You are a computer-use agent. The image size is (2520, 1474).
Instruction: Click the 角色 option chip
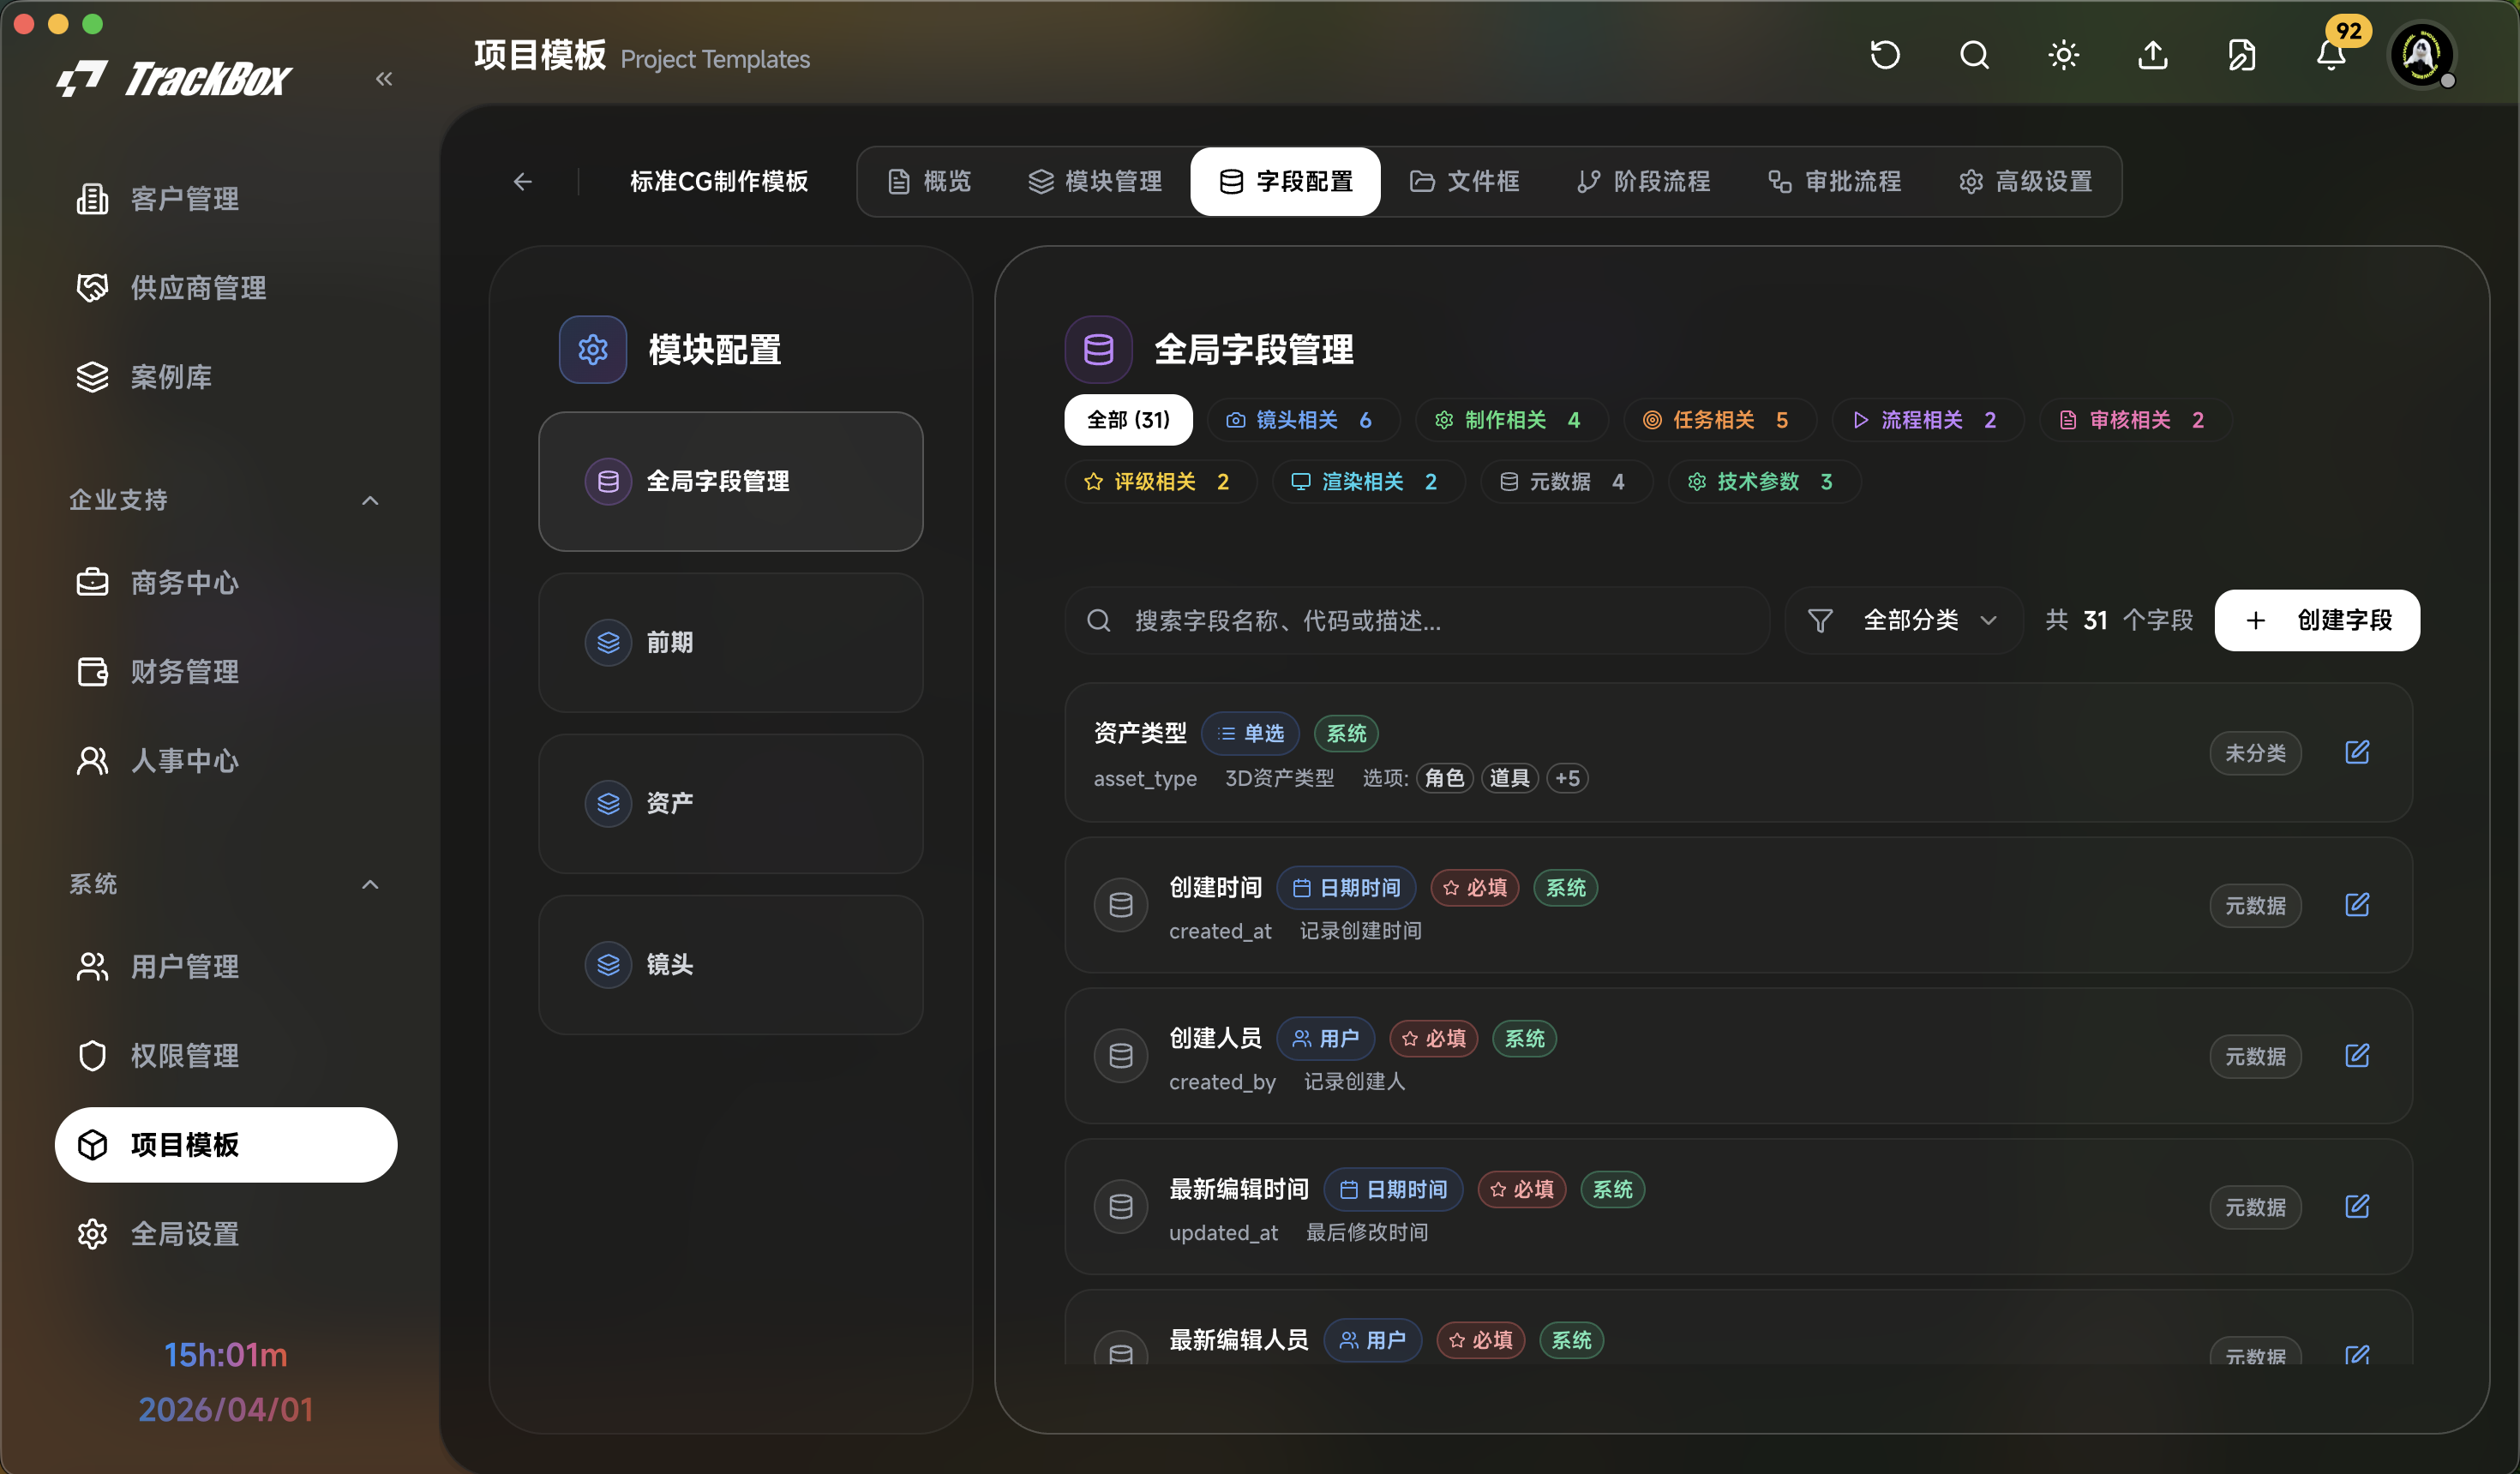point(1444,778)
